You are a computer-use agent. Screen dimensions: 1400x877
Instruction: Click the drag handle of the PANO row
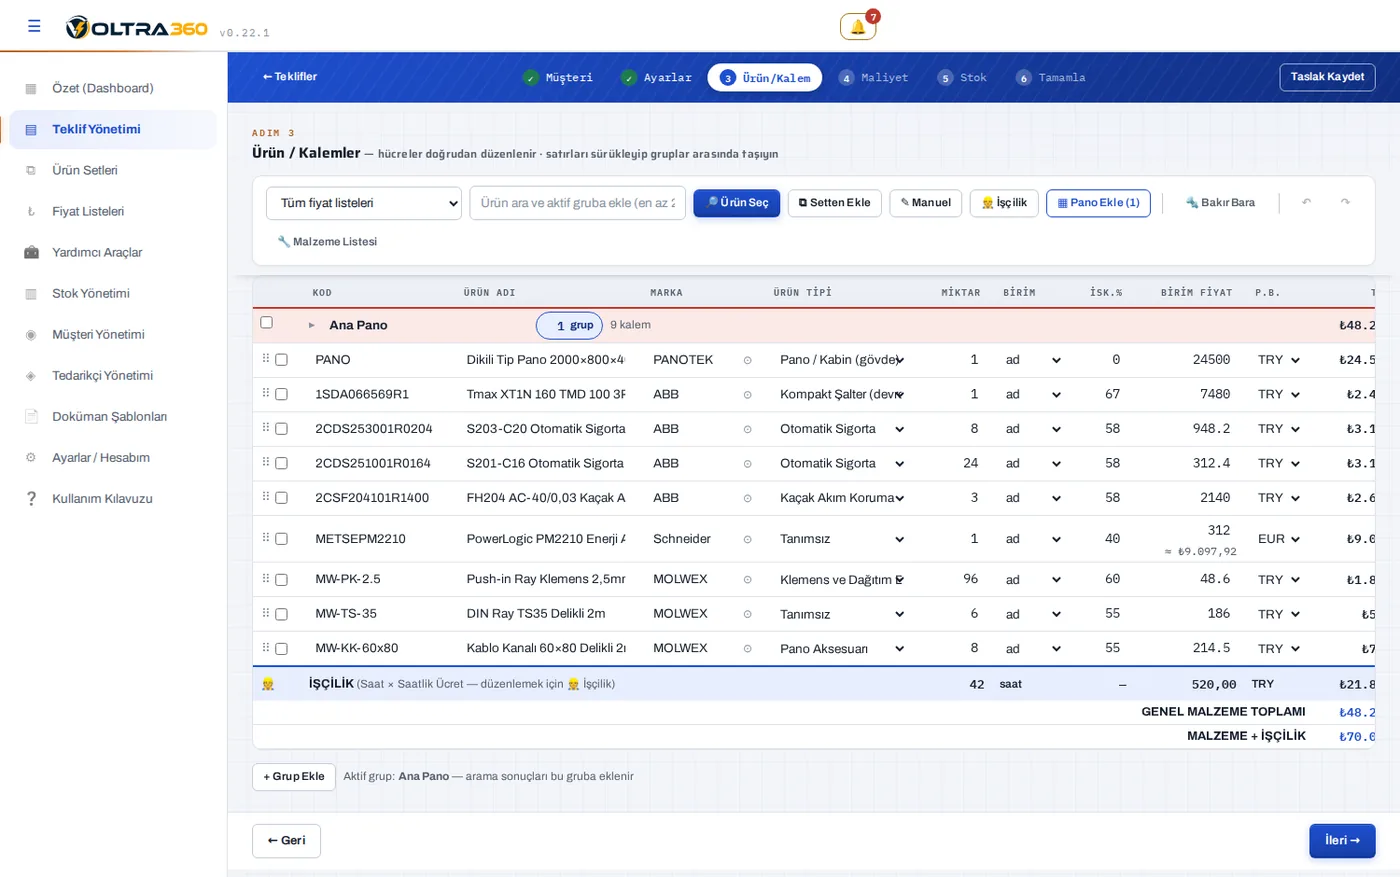[266, 358]
